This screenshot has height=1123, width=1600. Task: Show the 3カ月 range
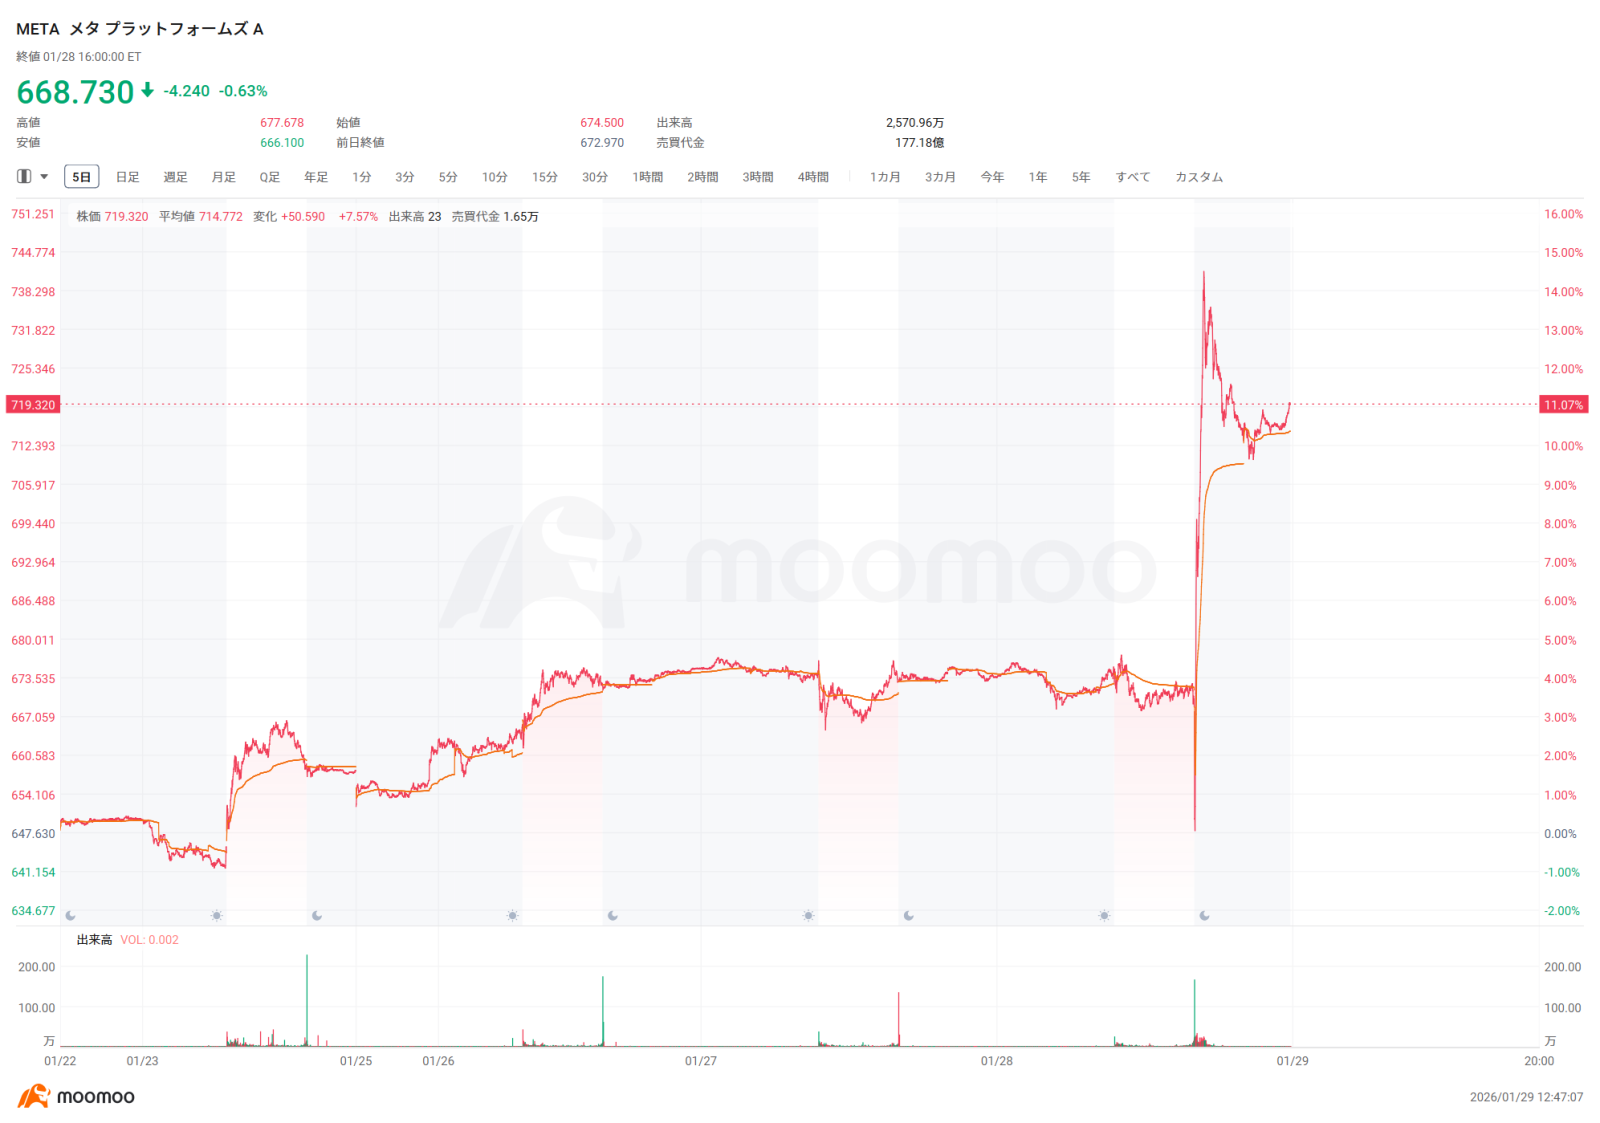pyautogui.click(x=940, y=177)
